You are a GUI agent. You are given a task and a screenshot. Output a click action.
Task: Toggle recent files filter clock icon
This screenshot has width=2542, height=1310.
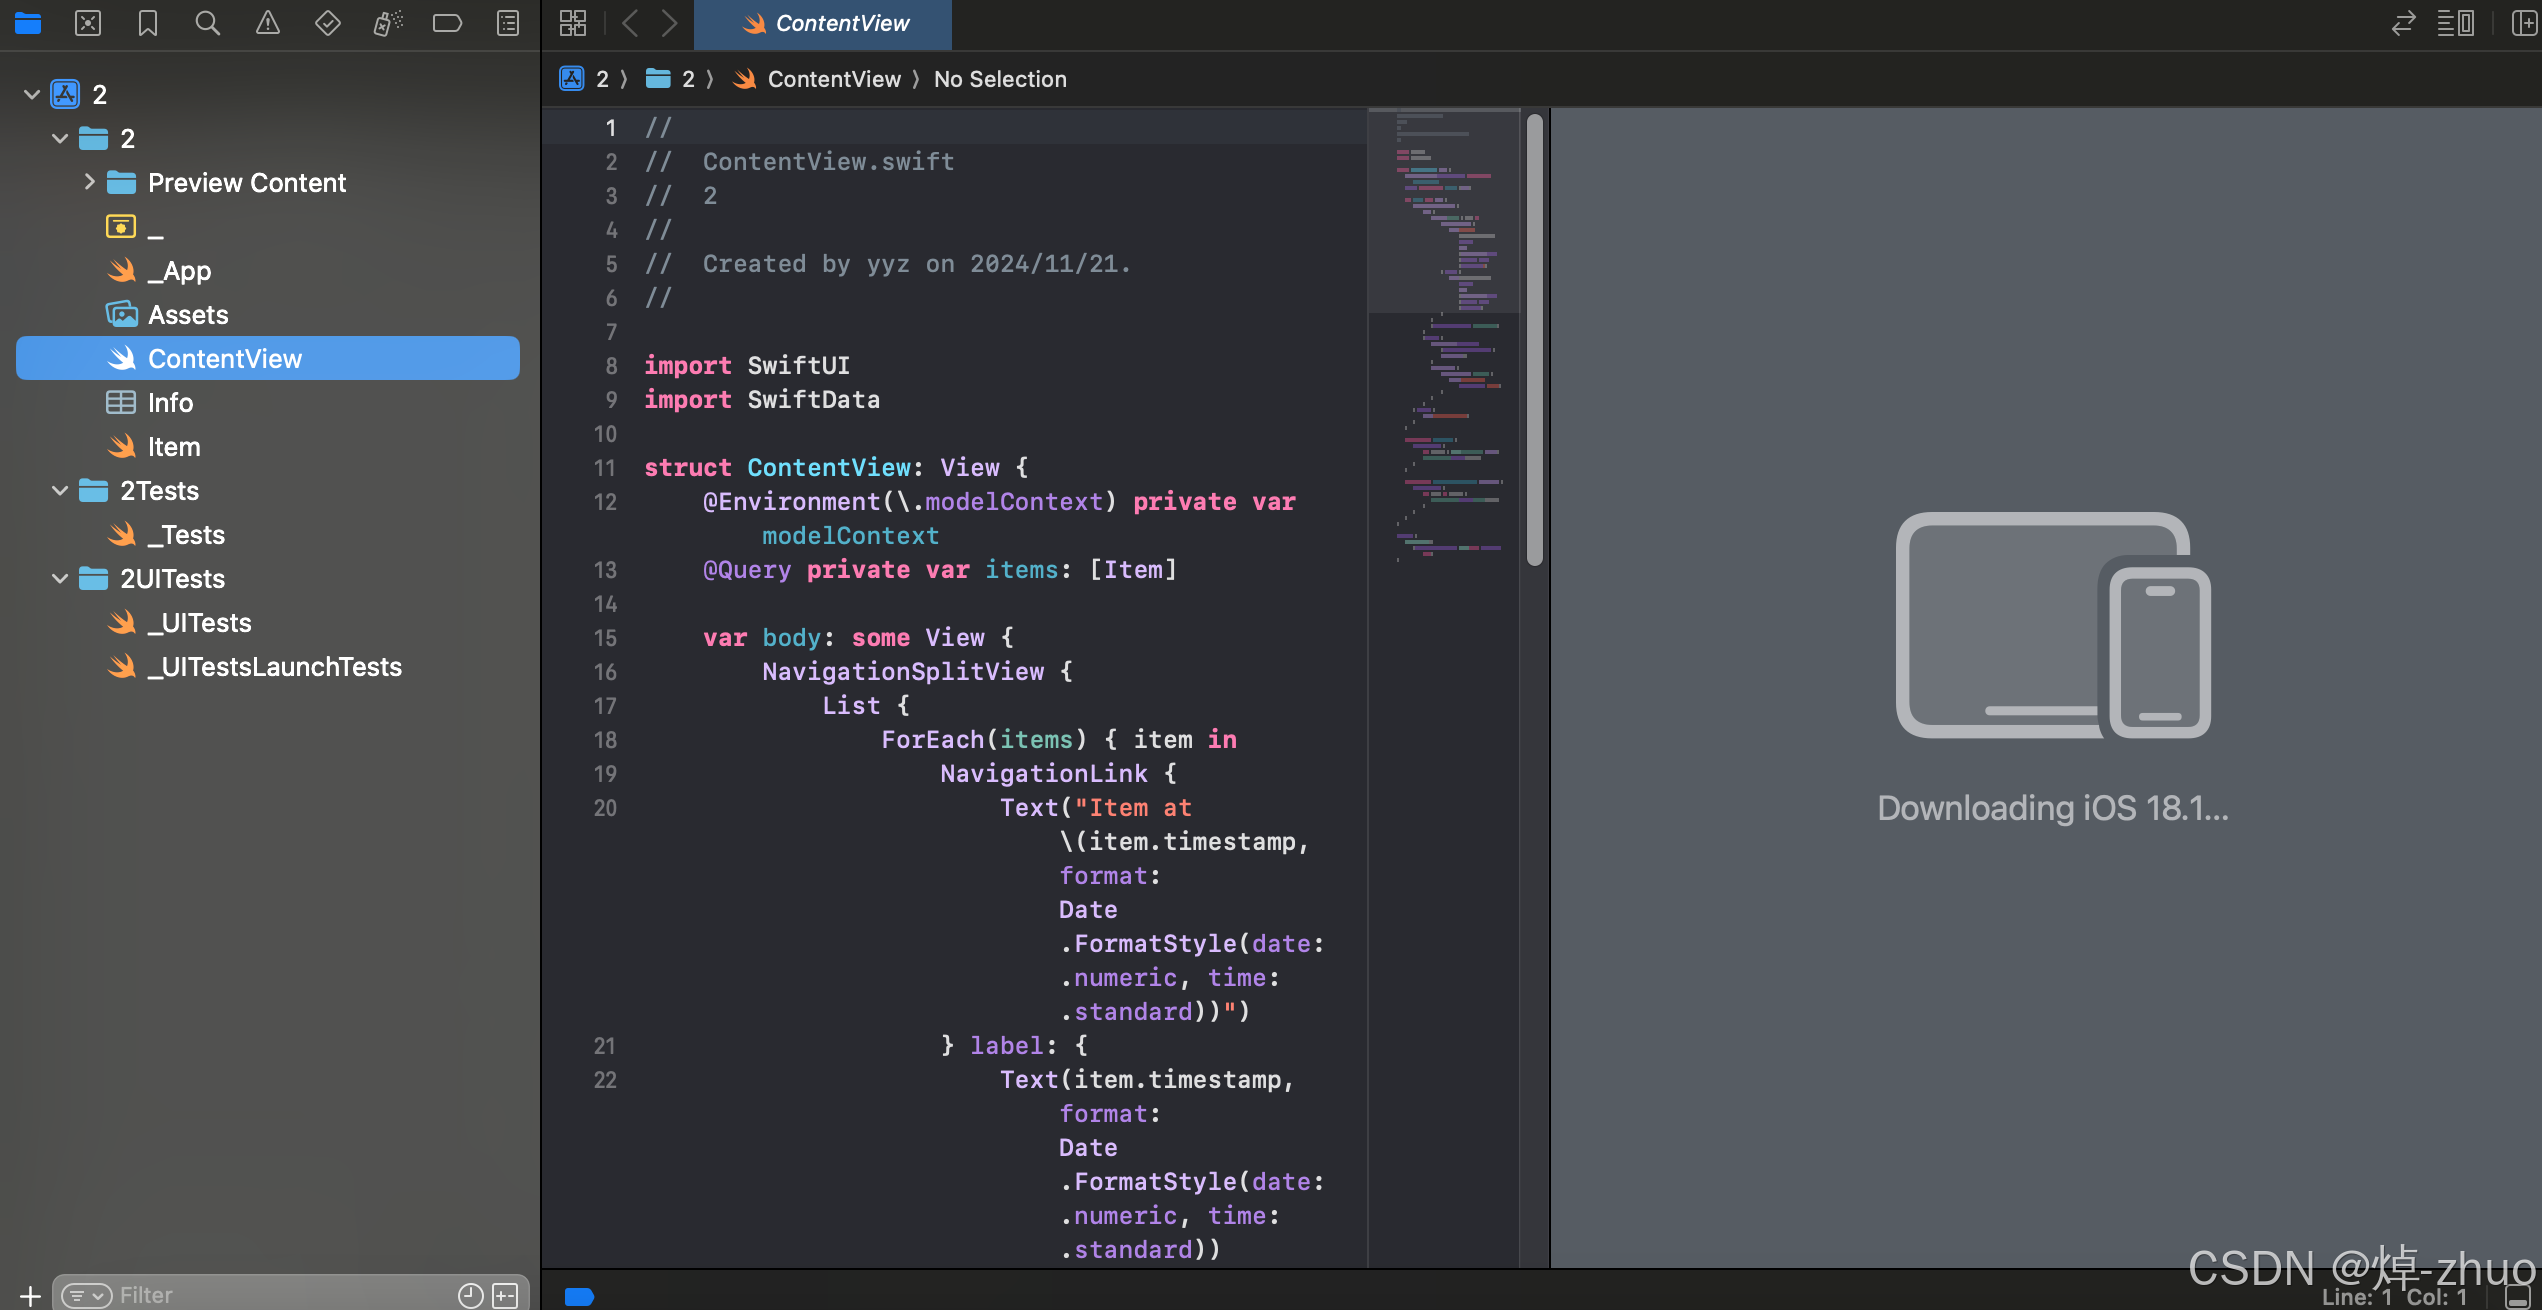point(470,1295)
